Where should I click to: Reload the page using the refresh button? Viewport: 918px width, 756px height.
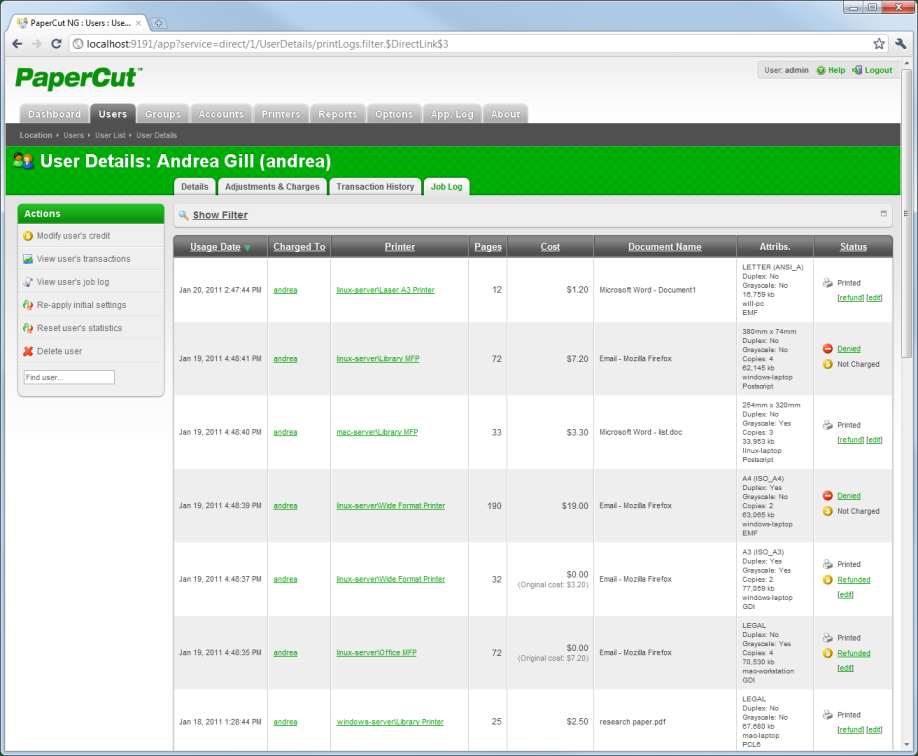(57, 44)
